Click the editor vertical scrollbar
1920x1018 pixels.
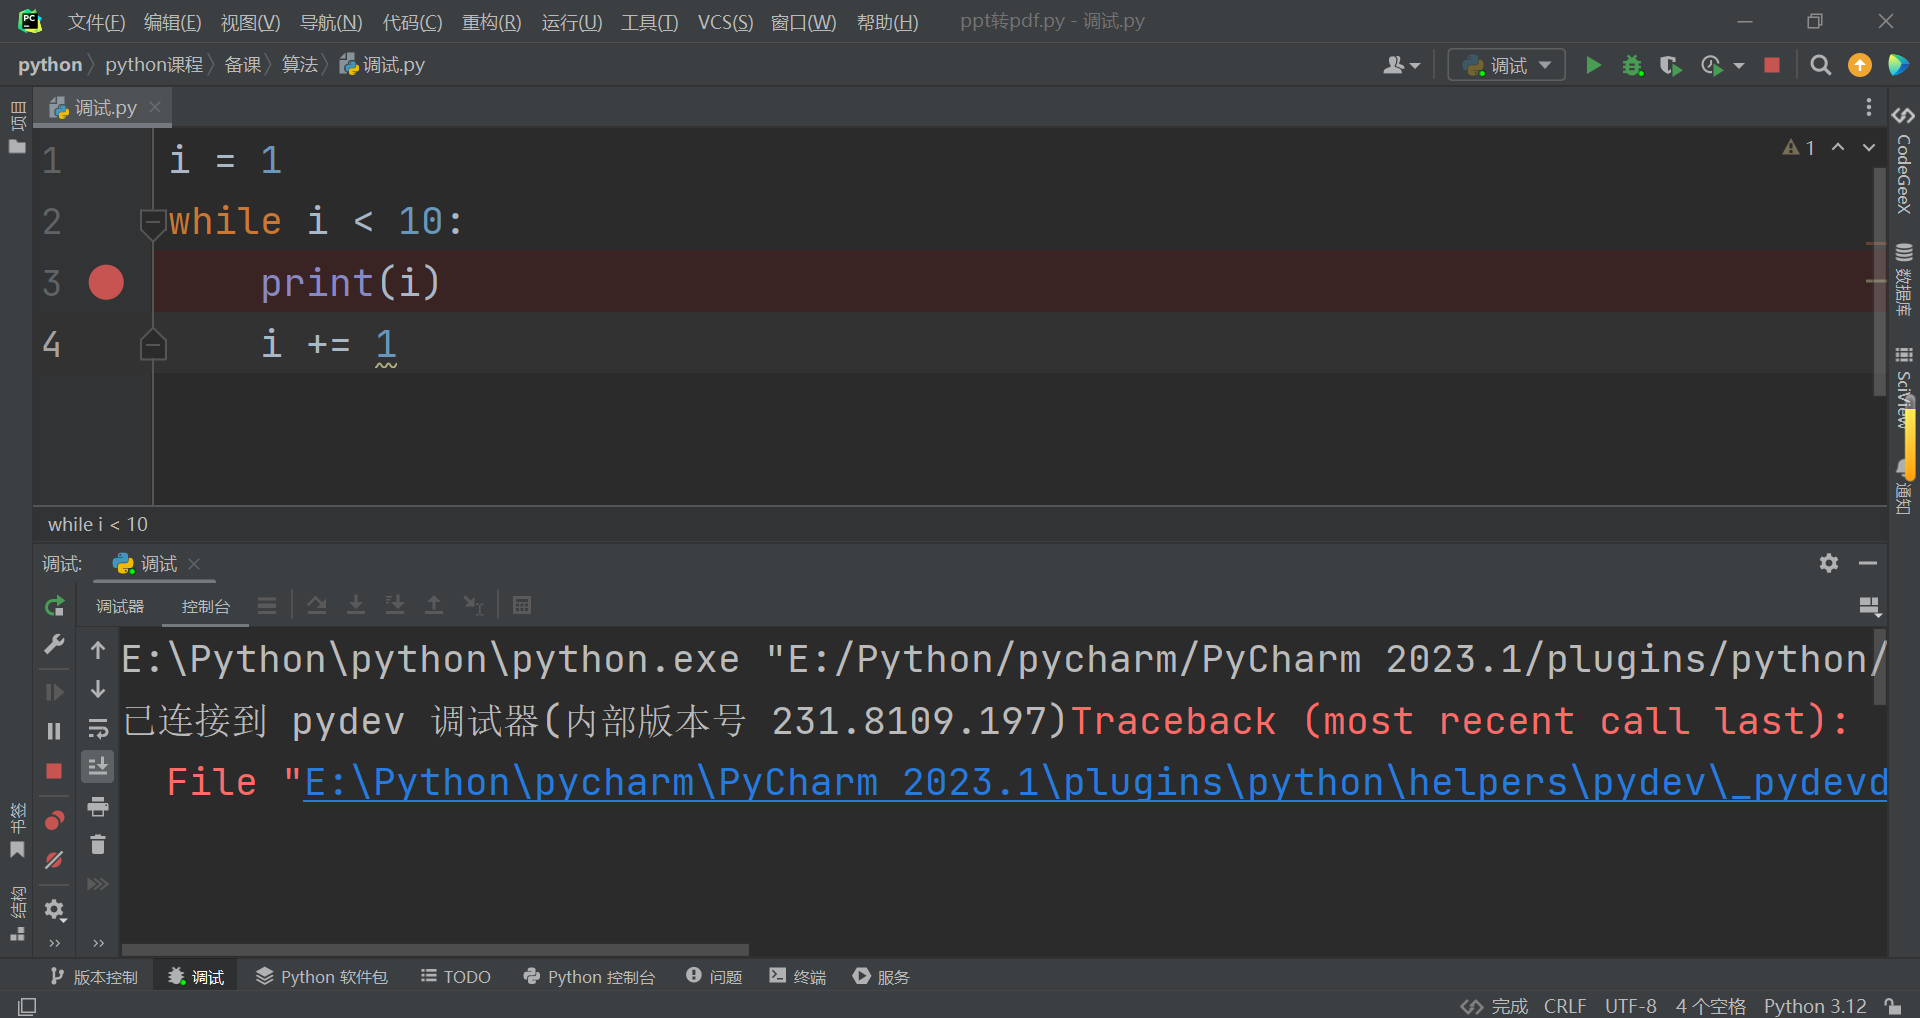tap(1879, 280)
